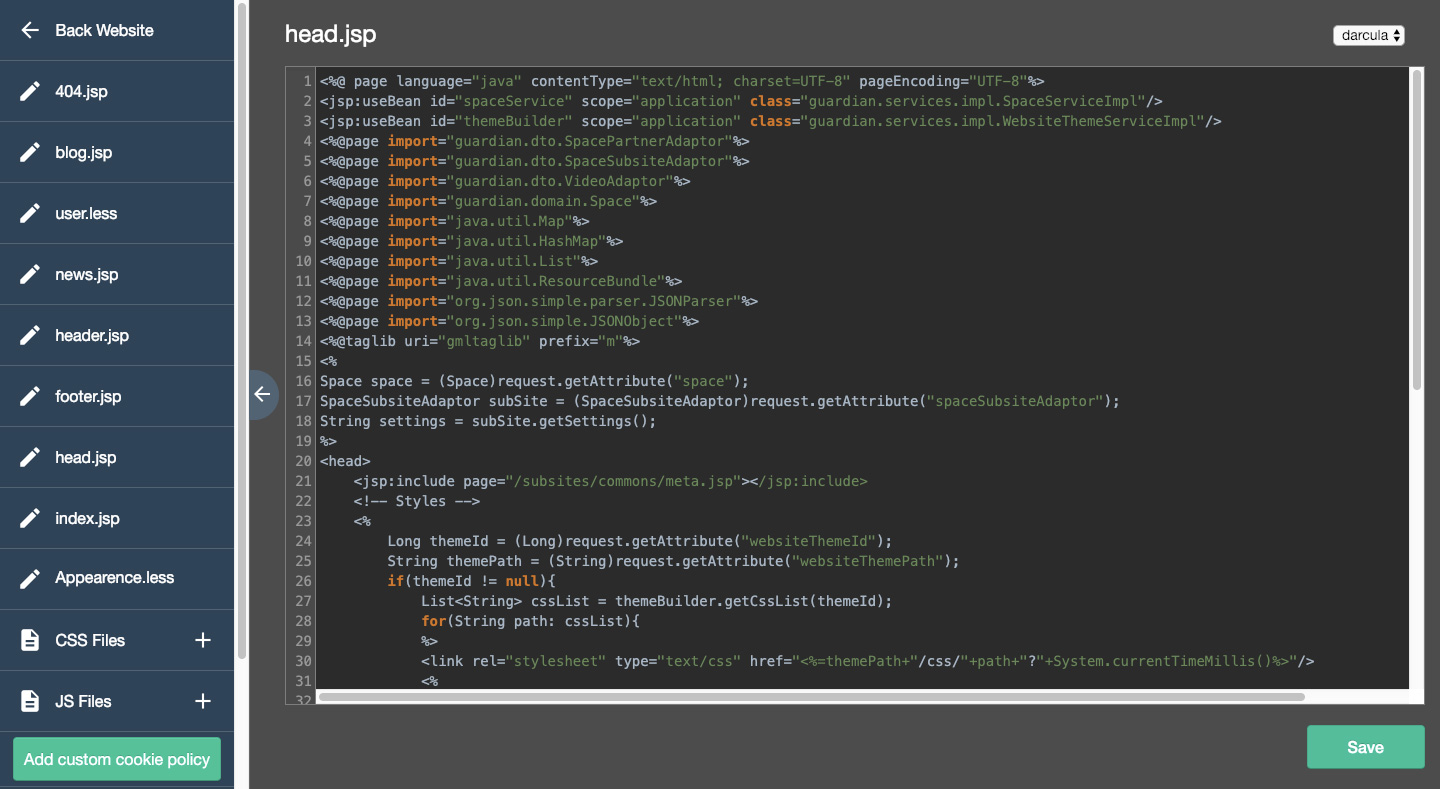Click the pencil icon beside user.less
The image size is (1440, 789).
point(30,214)
